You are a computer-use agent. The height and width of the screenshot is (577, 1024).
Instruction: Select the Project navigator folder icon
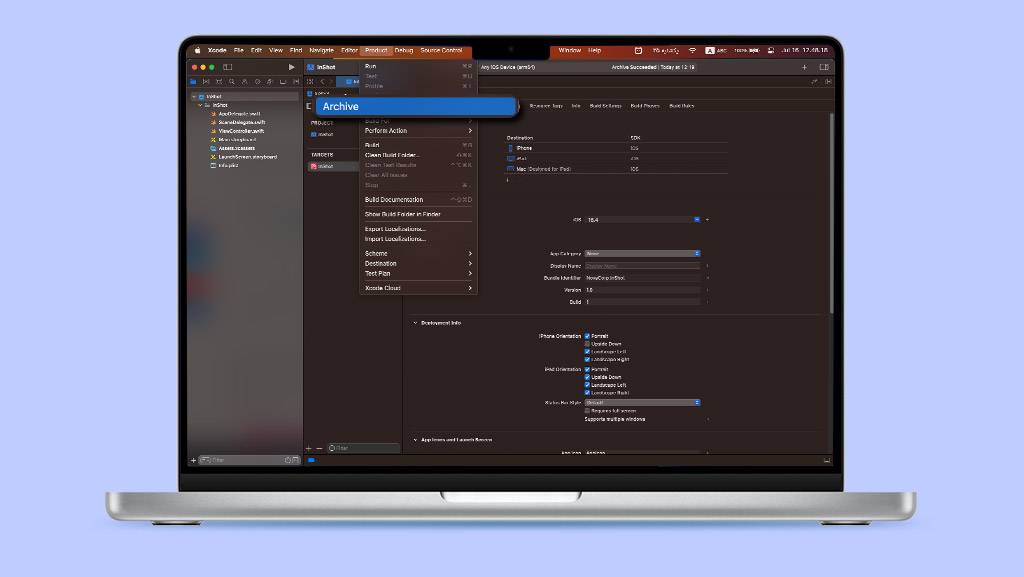click(194, 81)
